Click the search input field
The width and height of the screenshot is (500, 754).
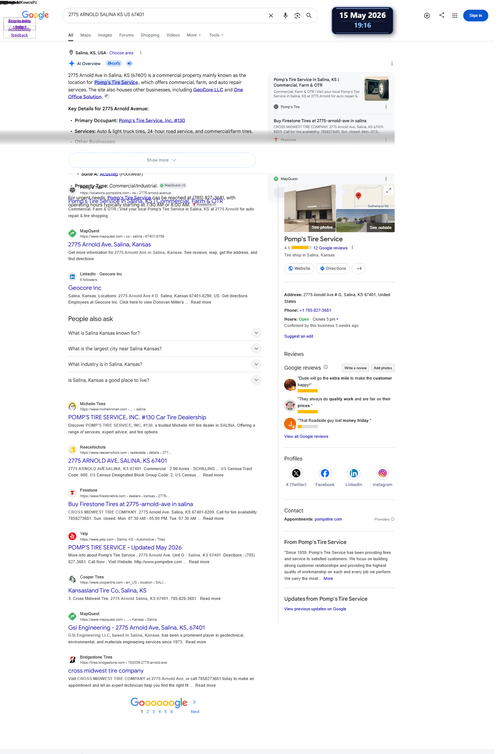click(166, 15)
